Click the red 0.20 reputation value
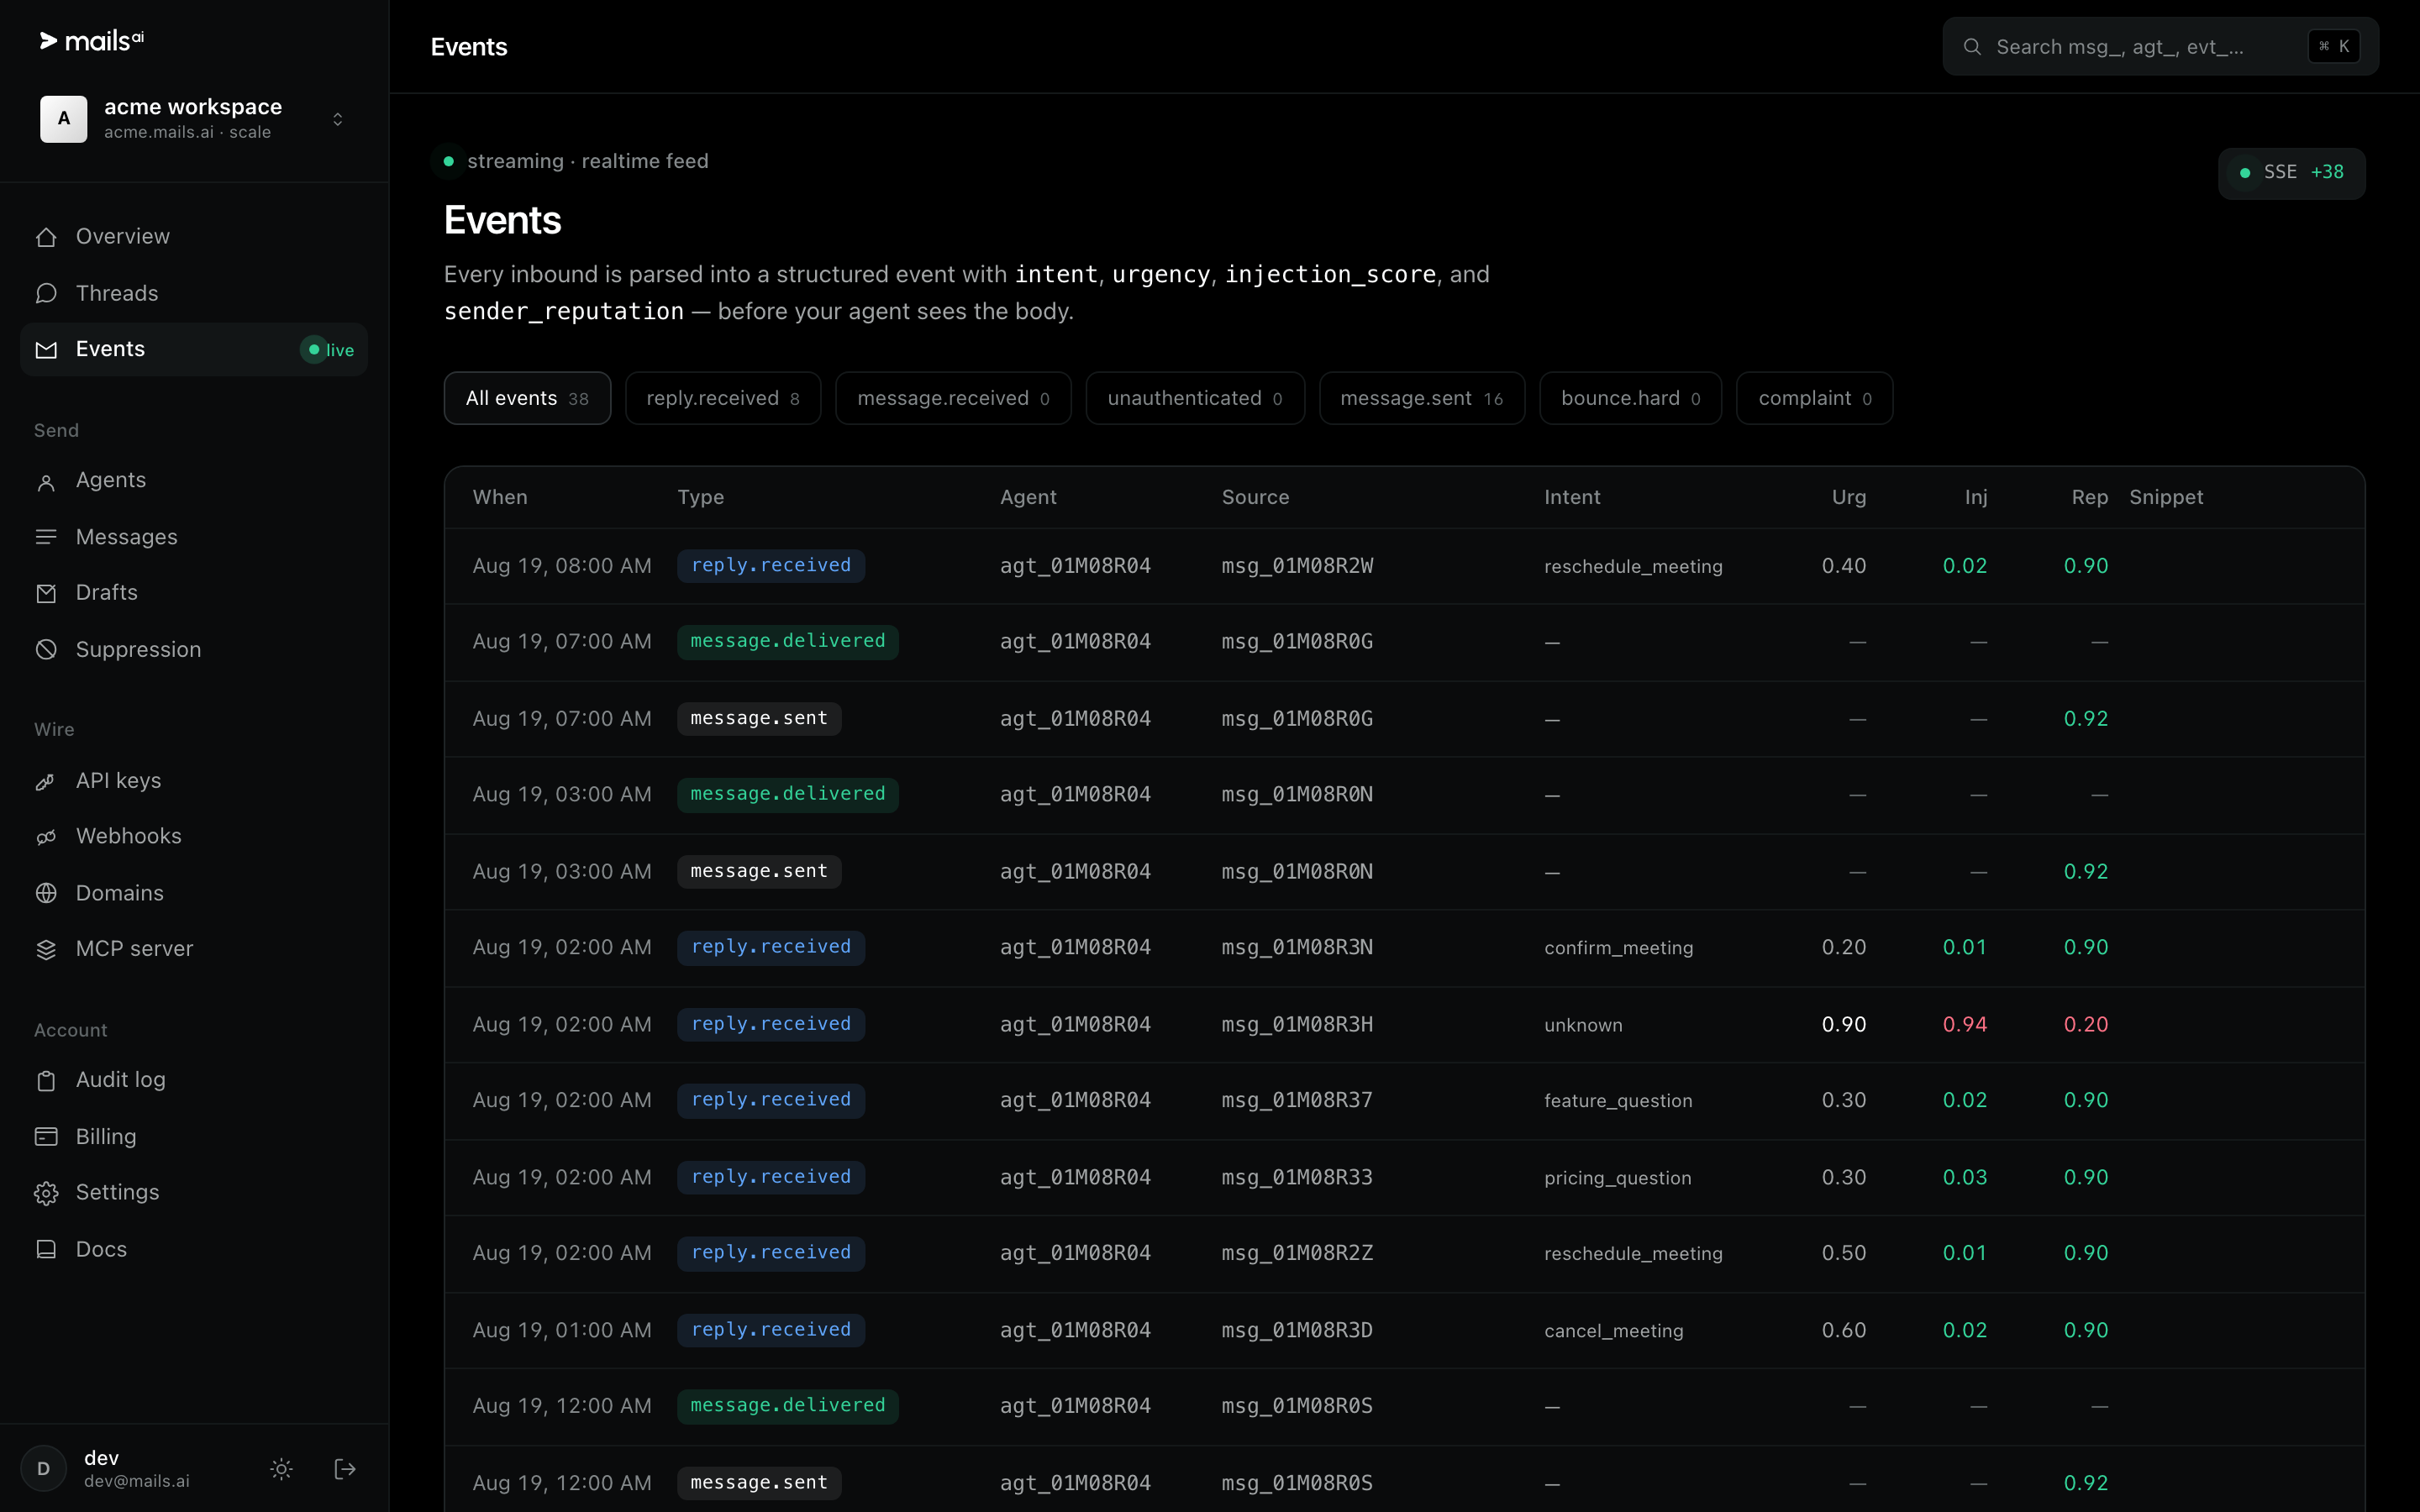2420x1512 pixels. click(x=2086, y=1025)
